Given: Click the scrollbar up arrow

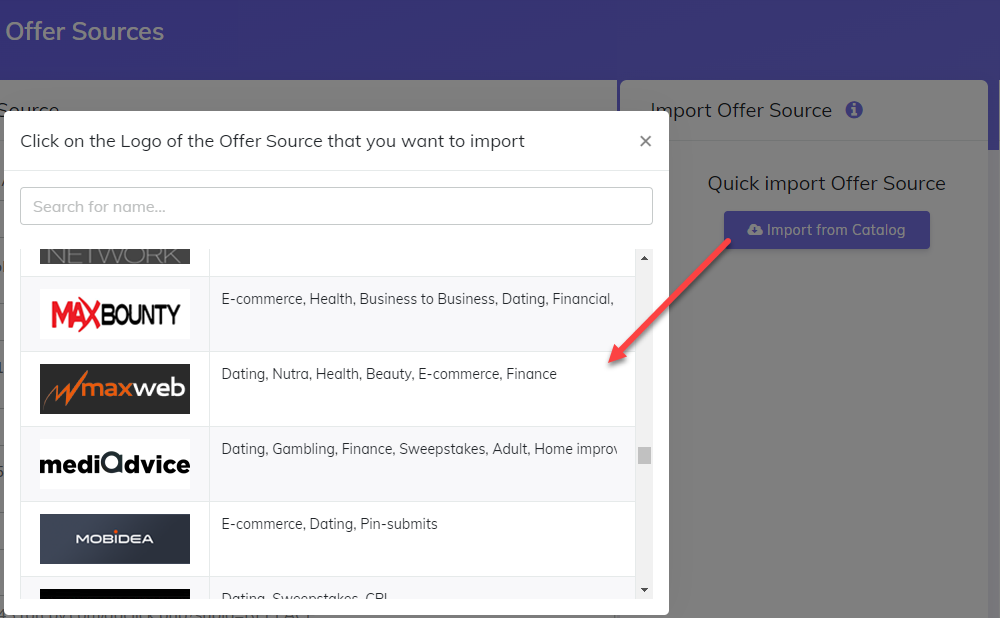Looking at the screenshot, I should click(644, 258).
